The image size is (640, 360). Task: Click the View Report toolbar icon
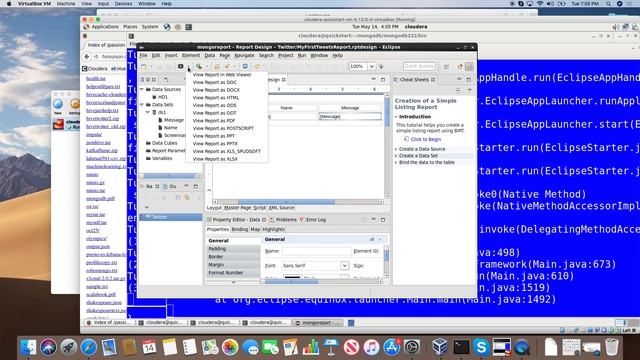[180, 66]
